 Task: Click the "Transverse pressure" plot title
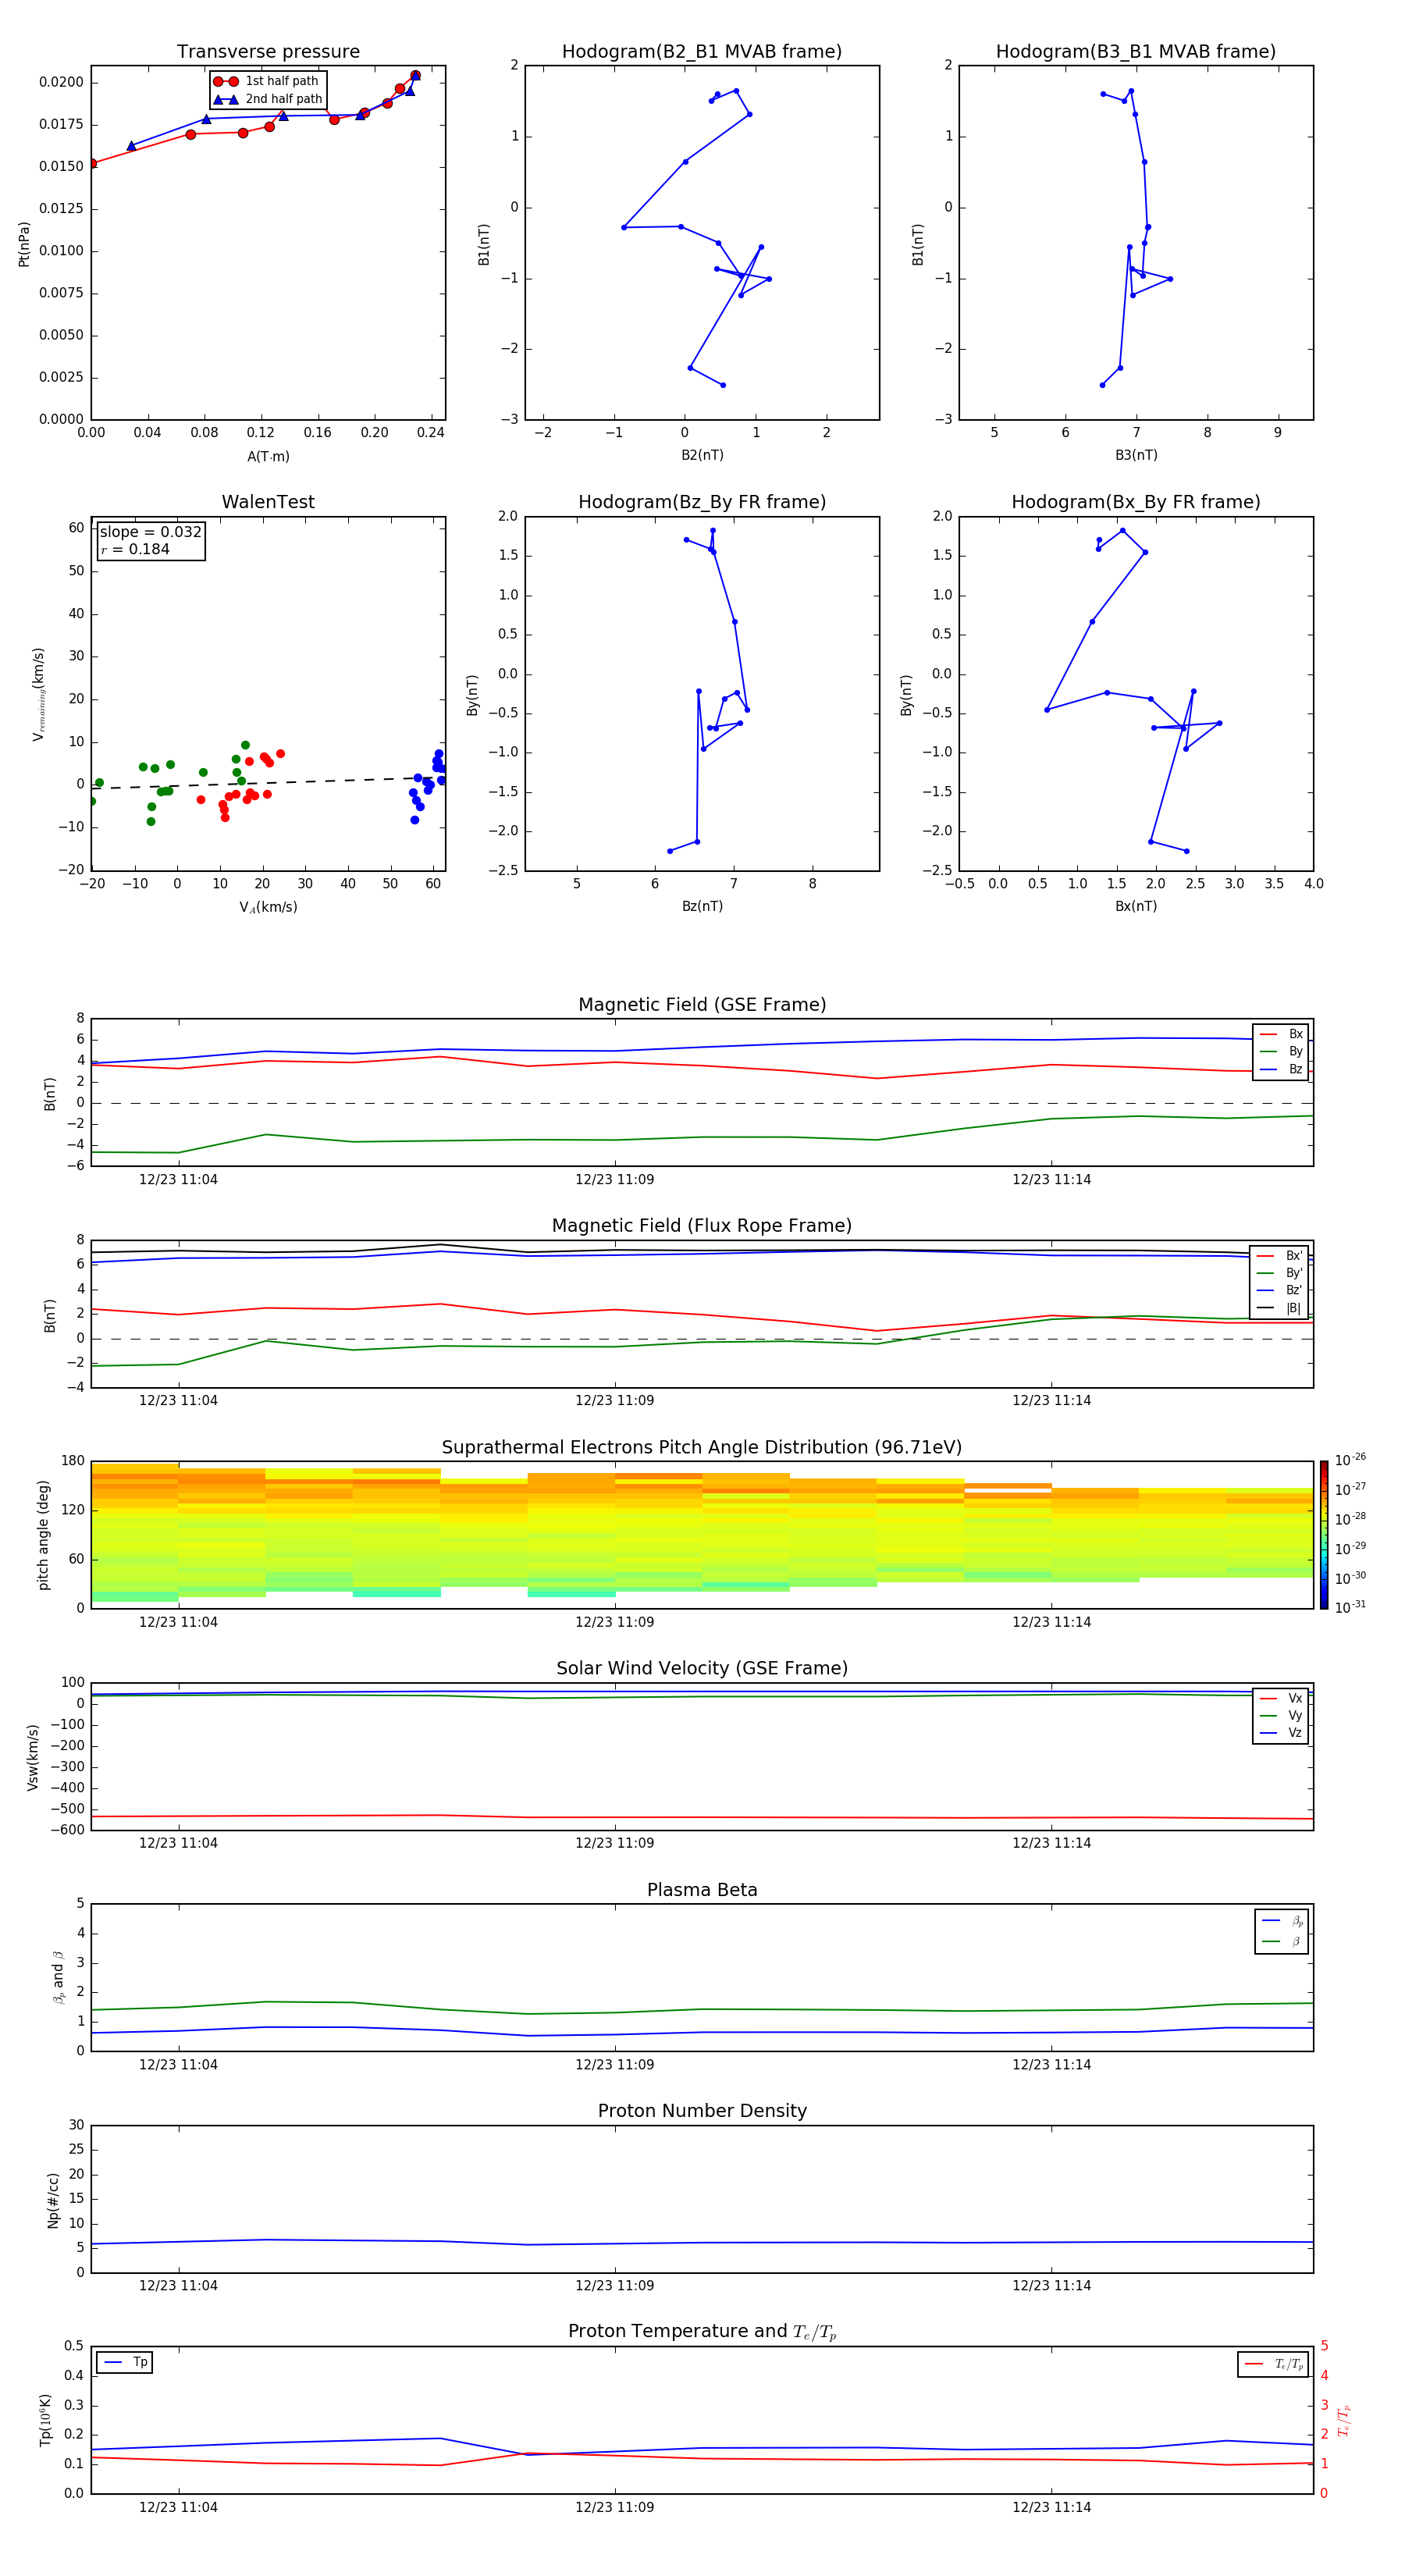(x=268, y=52)
